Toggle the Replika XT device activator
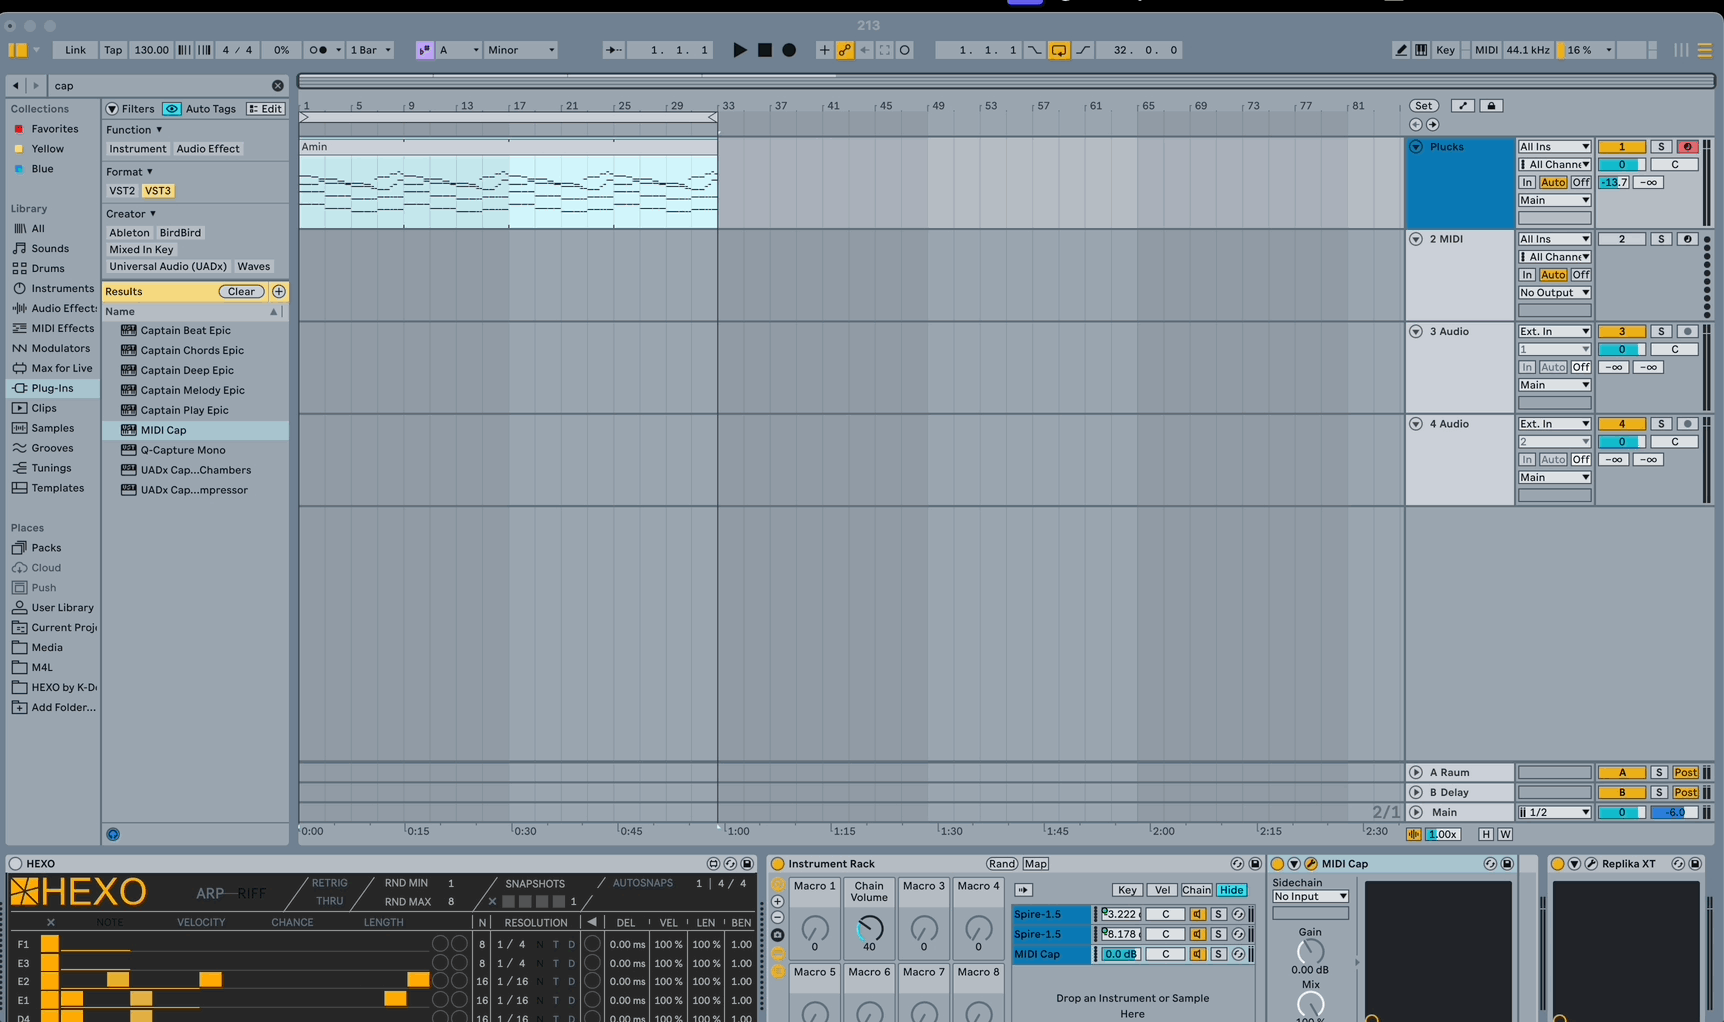1724x1022 pixels. click(1557, 864)
